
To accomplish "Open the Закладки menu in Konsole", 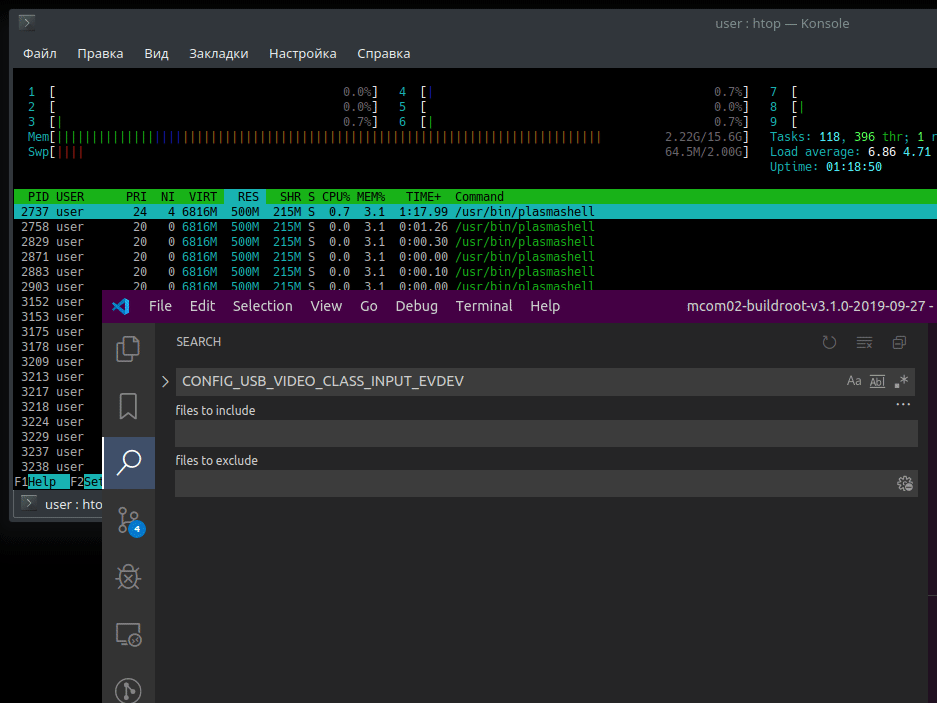I will [x=219, y=54].
